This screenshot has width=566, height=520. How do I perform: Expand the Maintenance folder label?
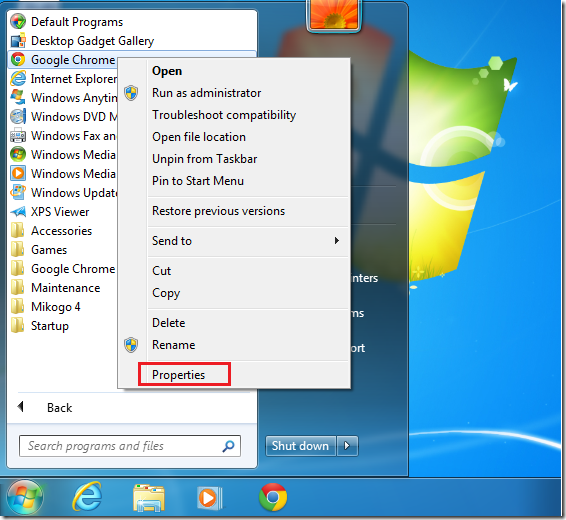point(66,288)
